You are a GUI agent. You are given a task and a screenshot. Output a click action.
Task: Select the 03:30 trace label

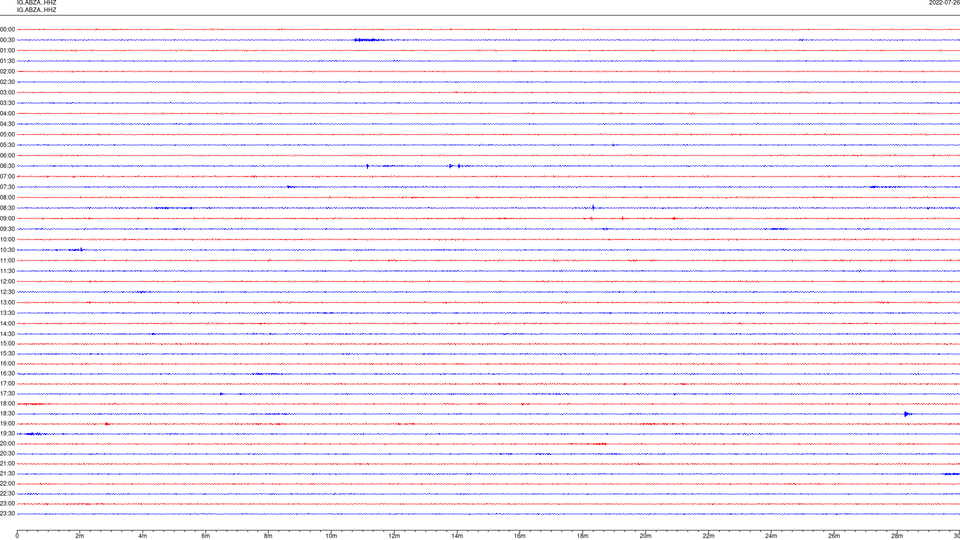pos(7,103)
